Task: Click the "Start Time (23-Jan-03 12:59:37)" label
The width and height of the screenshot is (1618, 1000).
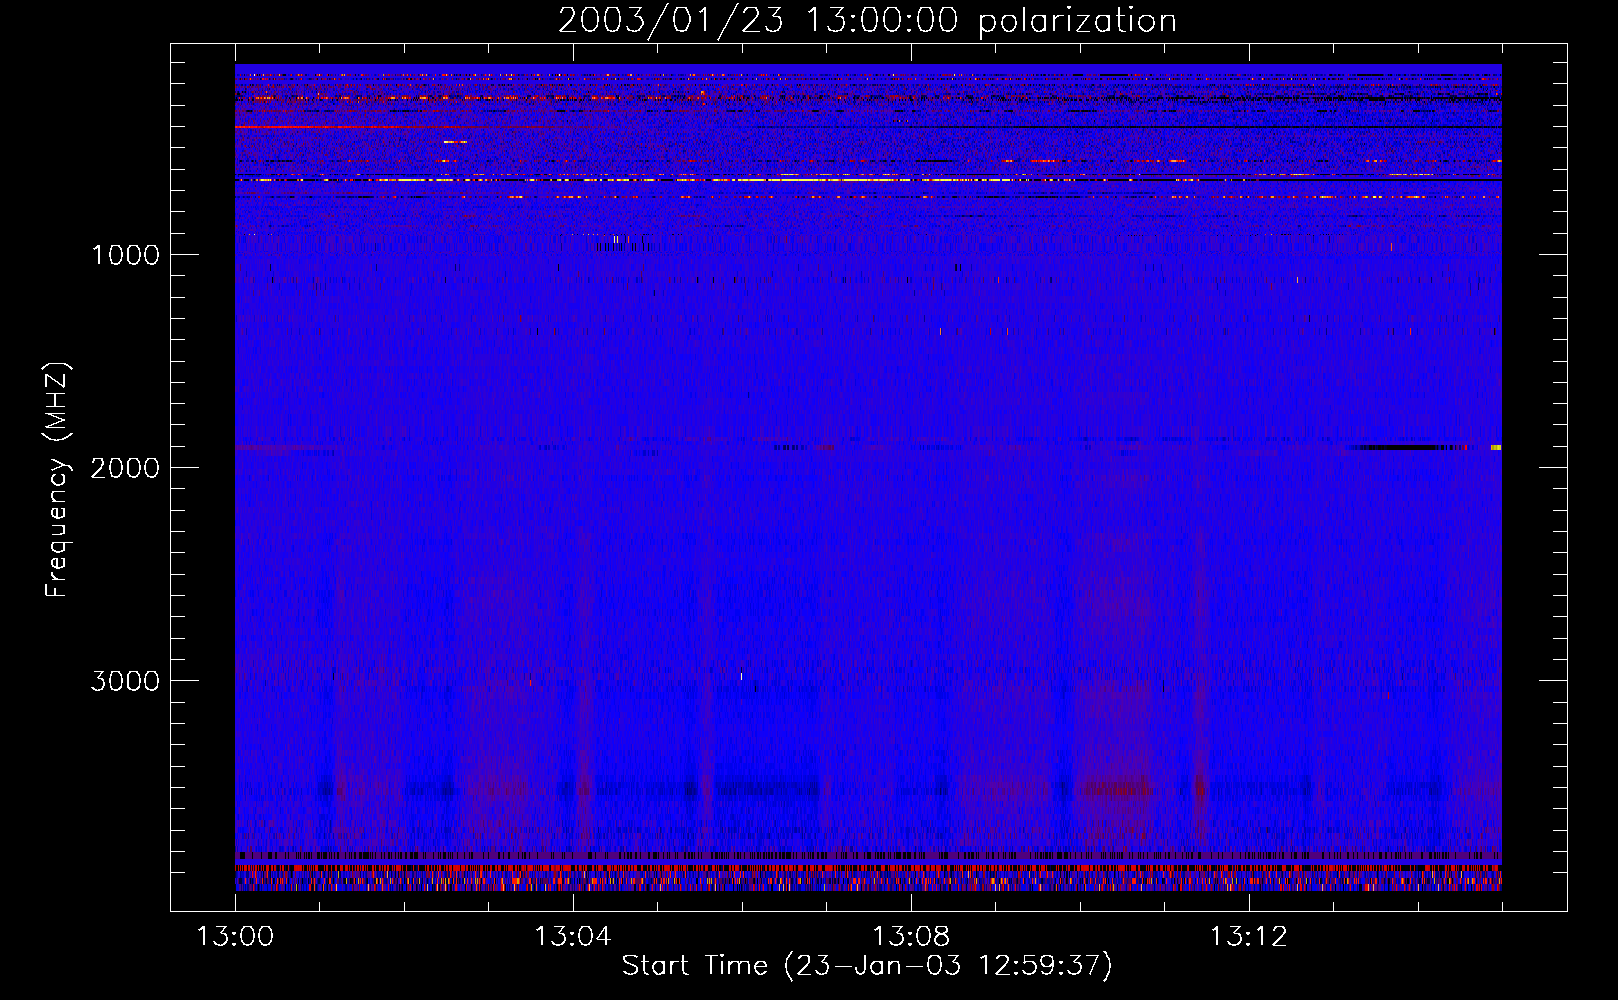Action: (x=867, y=966)
